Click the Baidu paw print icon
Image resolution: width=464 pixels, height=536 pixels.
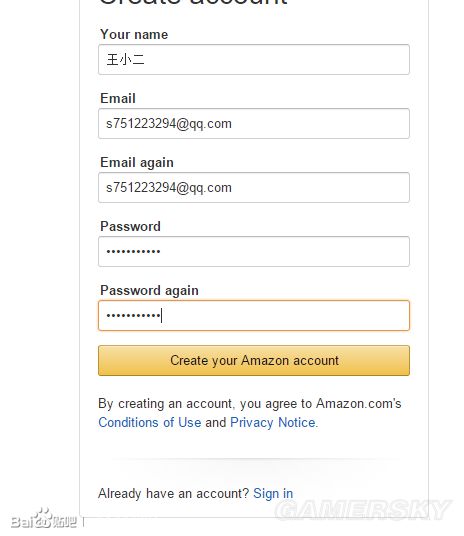42,518
